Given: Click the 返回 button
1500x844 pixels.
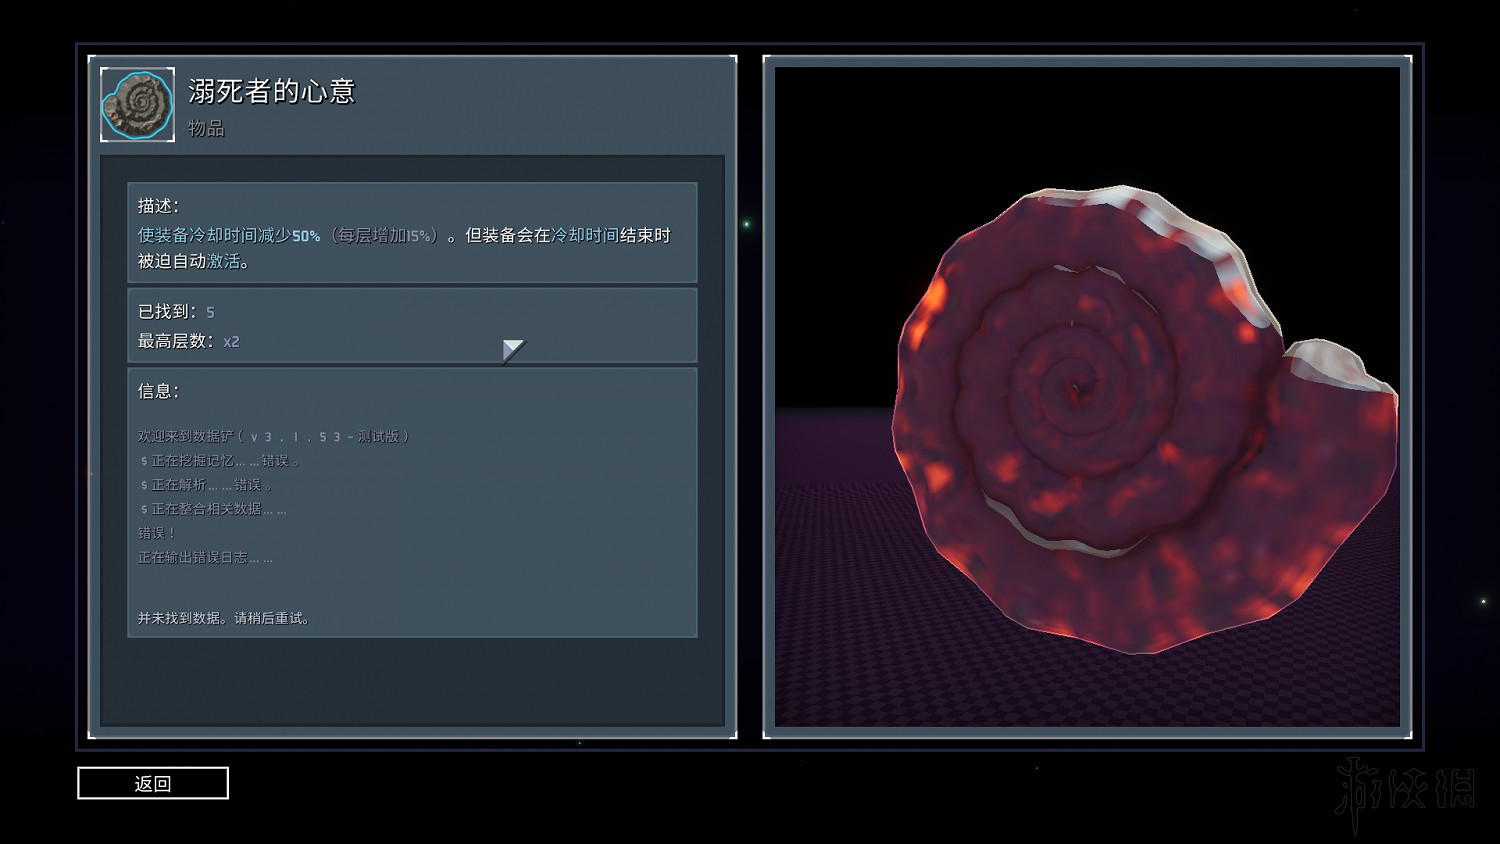Looking at the screenshot, I should pos(152,783).
